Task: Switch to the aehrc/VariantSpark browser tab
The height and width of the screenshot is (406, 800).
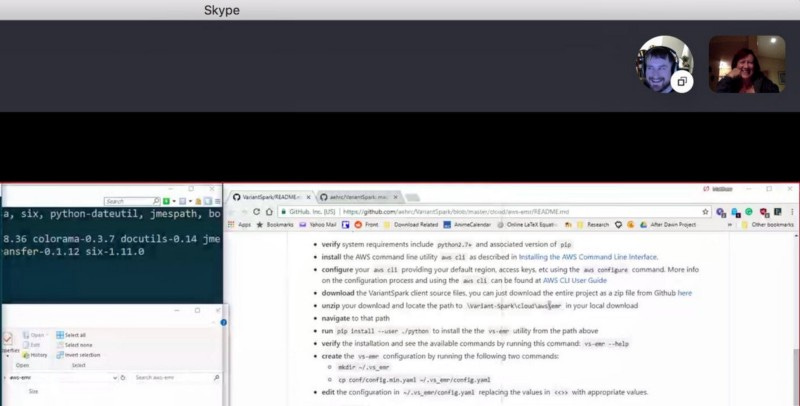Action: pyautogui.click(x=358, y=197)
